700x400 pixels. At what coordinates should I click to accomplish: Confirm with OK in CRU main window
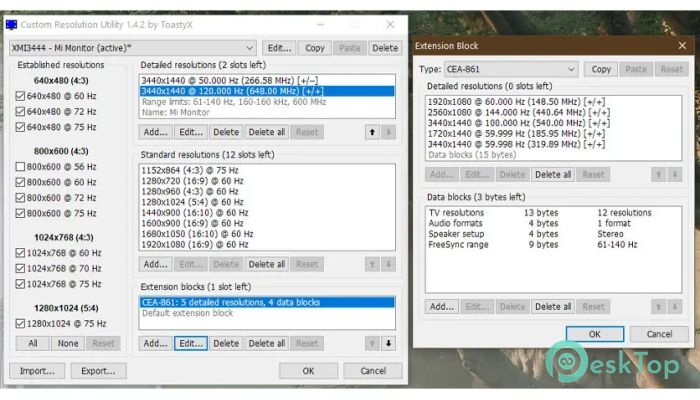[x=308, y=371]
